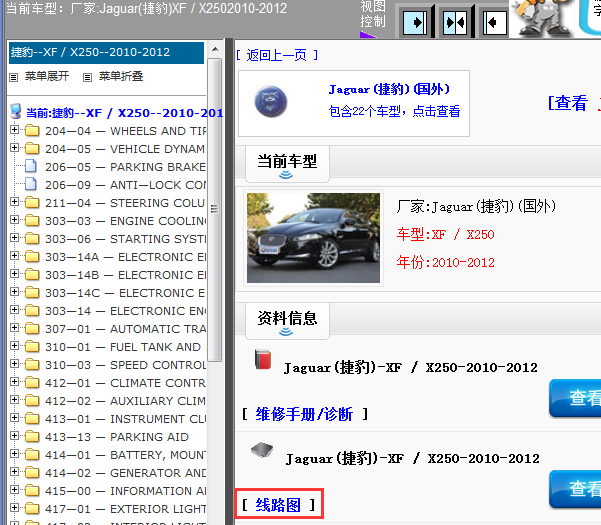
Task: Expand the 310-03 Speed Control node
Action: [15, 364]
